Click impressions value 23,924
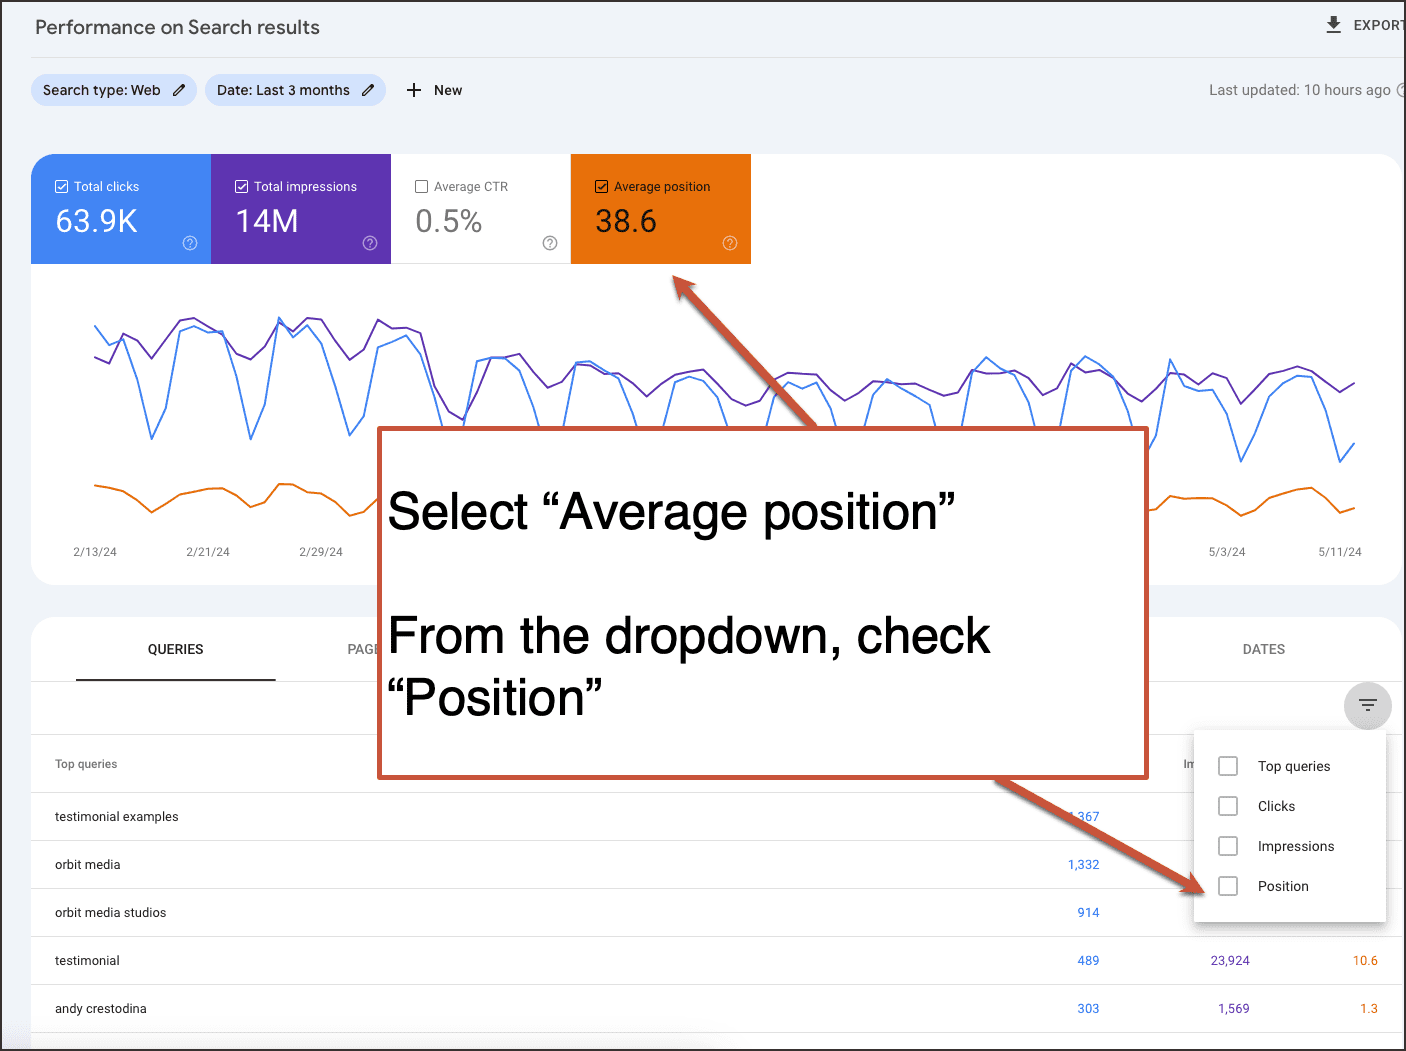The height and width of the screenshot is (1051, 1406). (x=1230, y=961)
